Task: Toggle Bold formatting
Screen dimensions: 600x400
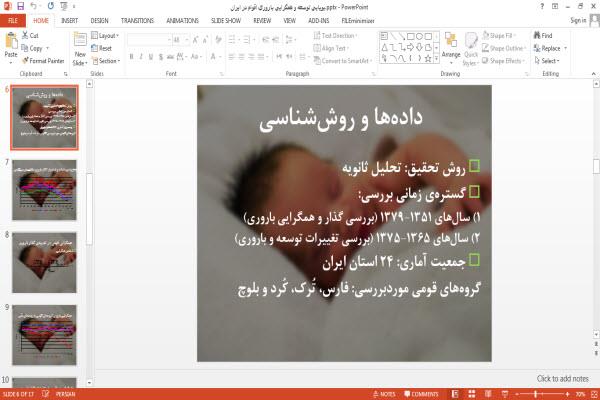Action: [131, 57]
